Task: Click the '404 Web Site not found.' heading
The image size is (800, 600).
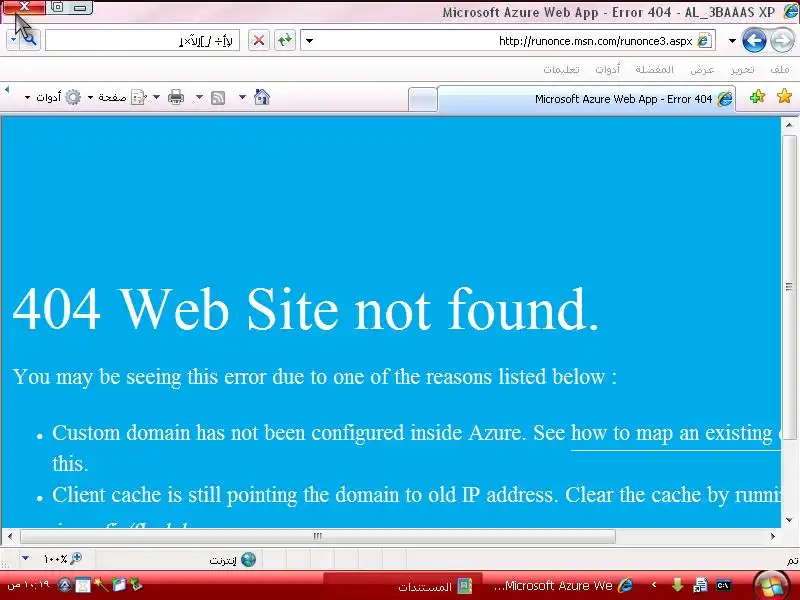Action: click(x=306, y=309)
